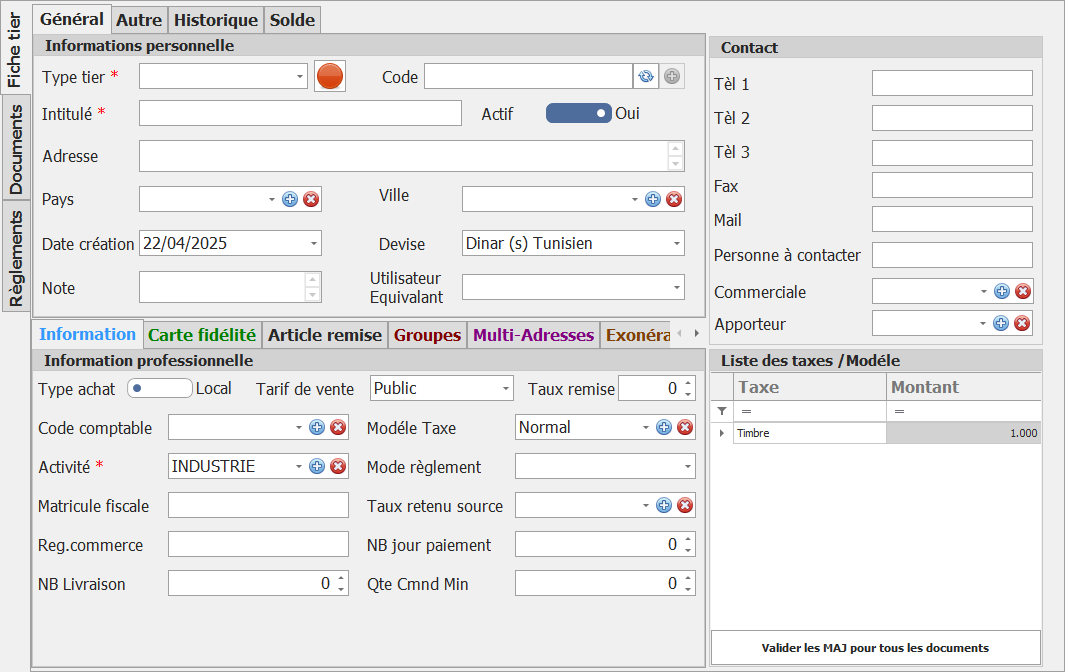Click the add icon for Taux retenu source
Screen dimensions: 1065x672
tap(664, 505)
